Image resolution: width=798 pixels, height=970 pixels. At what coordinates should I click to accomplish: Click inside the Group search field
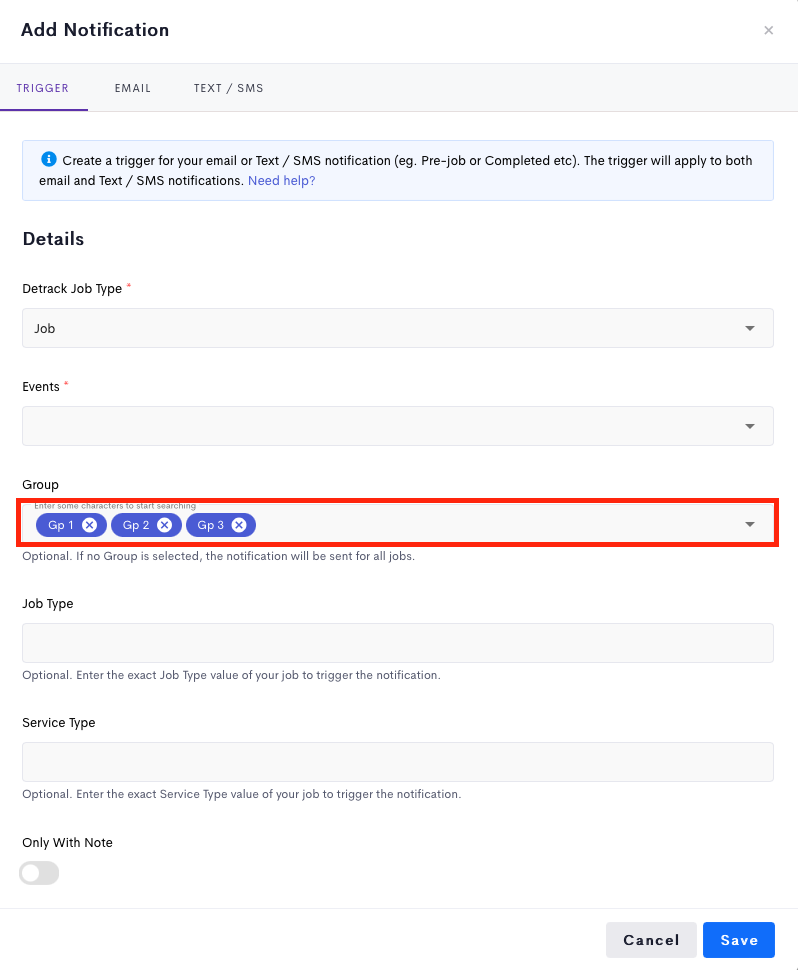click(x=495, y=525)
